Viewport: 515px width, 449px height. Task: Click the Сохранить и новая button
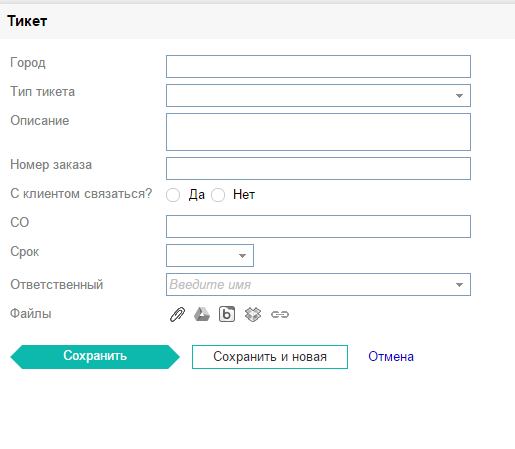[x=270, y=357]
